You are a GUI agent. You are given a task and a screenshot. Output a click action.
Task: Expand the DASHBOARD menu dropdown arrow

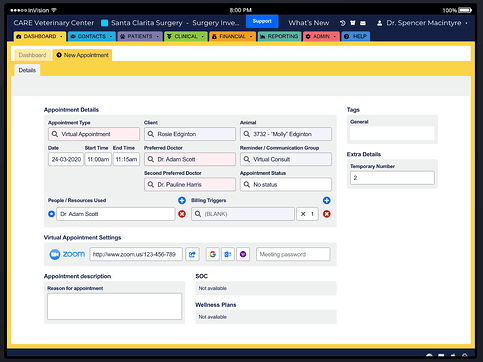click(61, 36)
